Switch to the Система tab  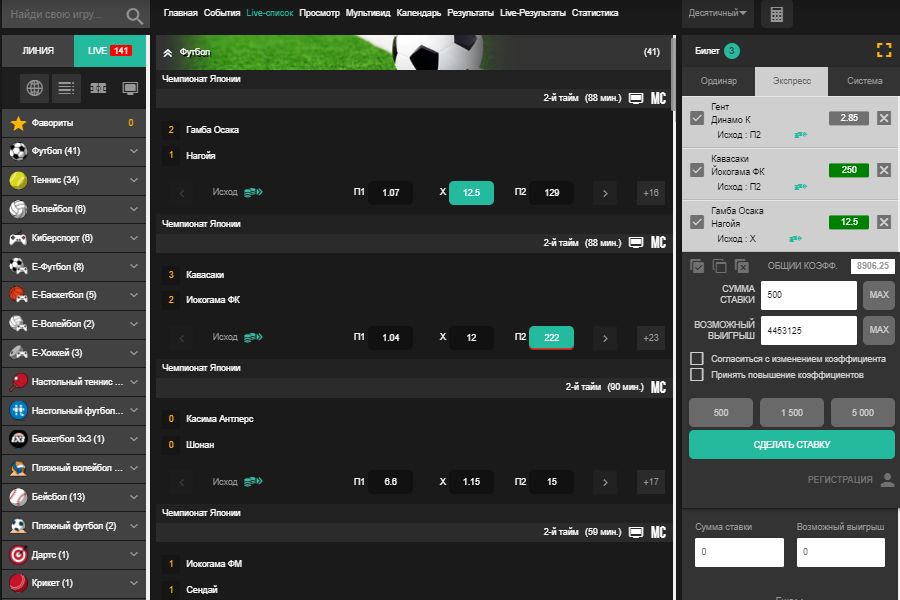coord(864,81)
